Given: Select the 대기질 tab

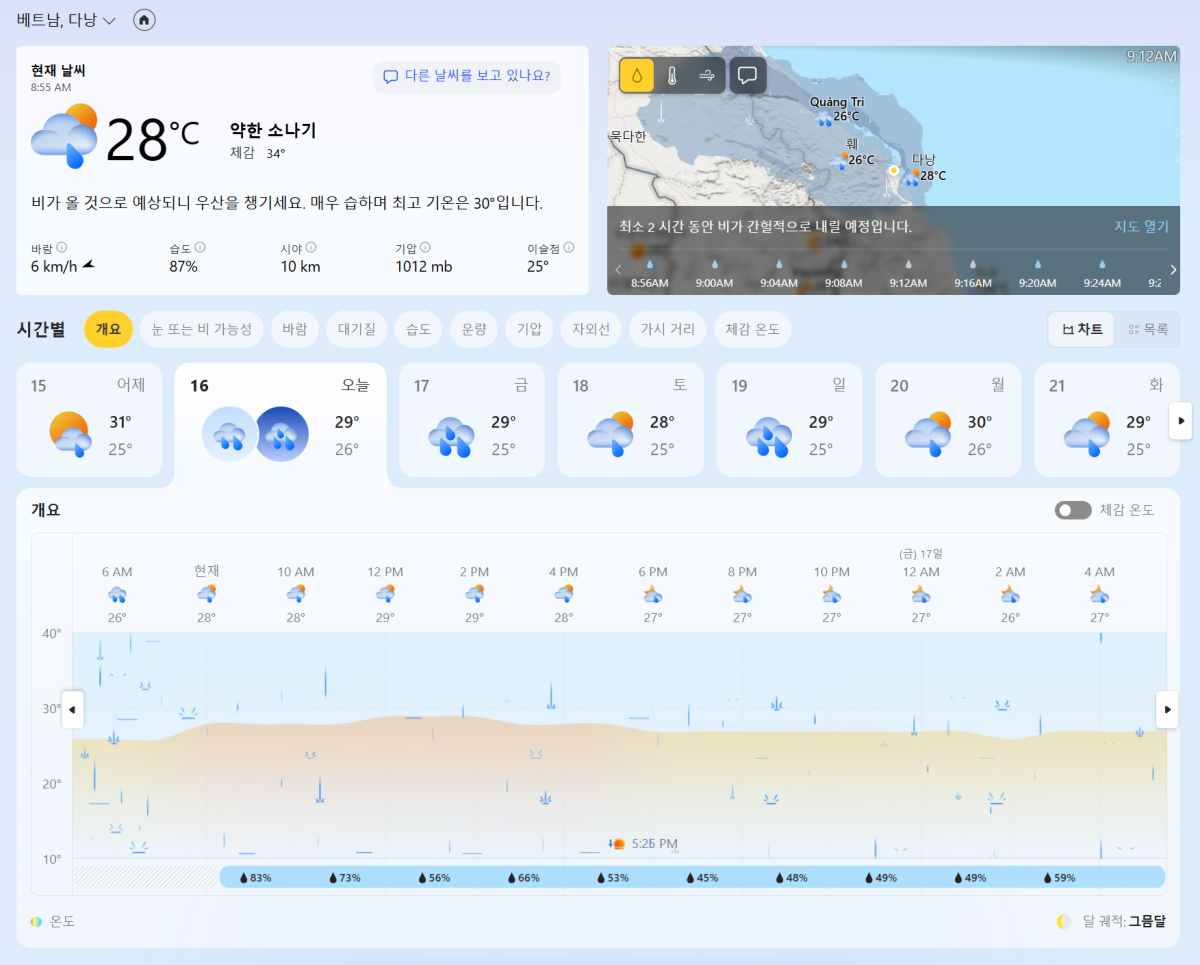Looking at the screenshot, I should coord(356,329).
